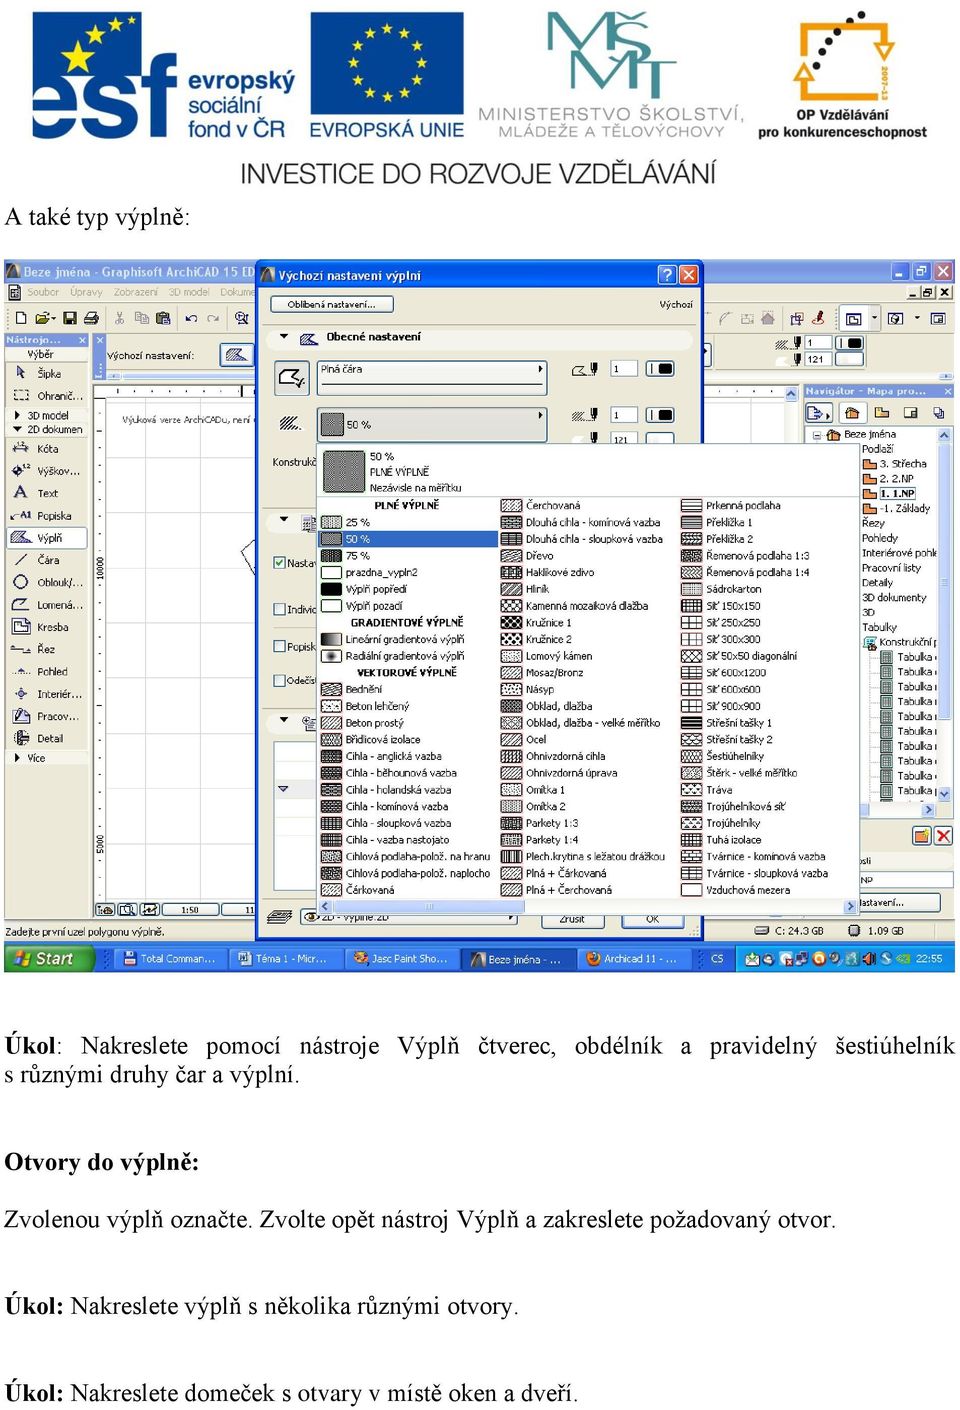Open the Zobrazení menu
This screenshot has width=960, height=1410.
(x=136, y=292)
